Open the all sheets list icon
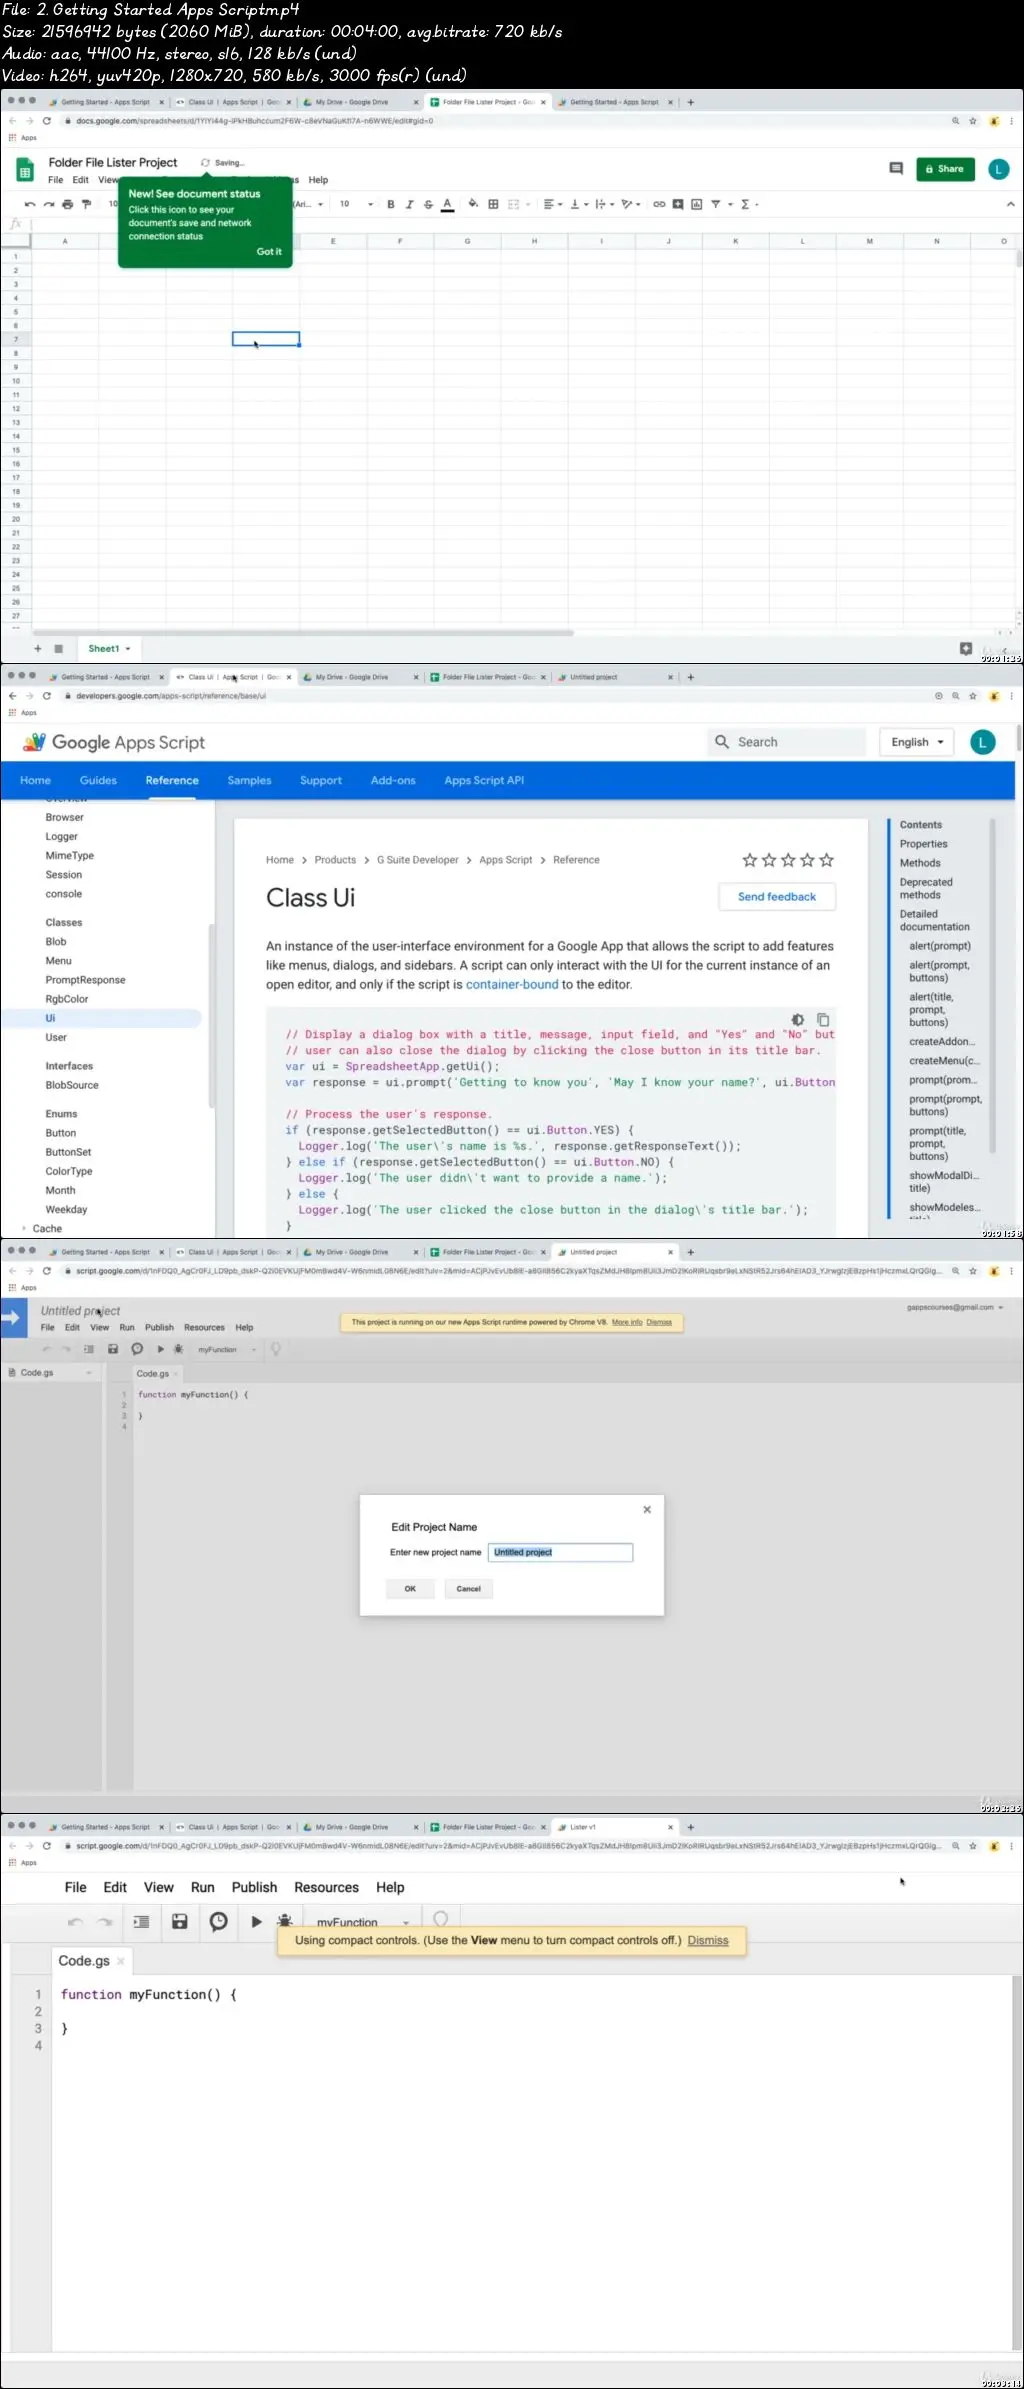 tap(58, 648)
